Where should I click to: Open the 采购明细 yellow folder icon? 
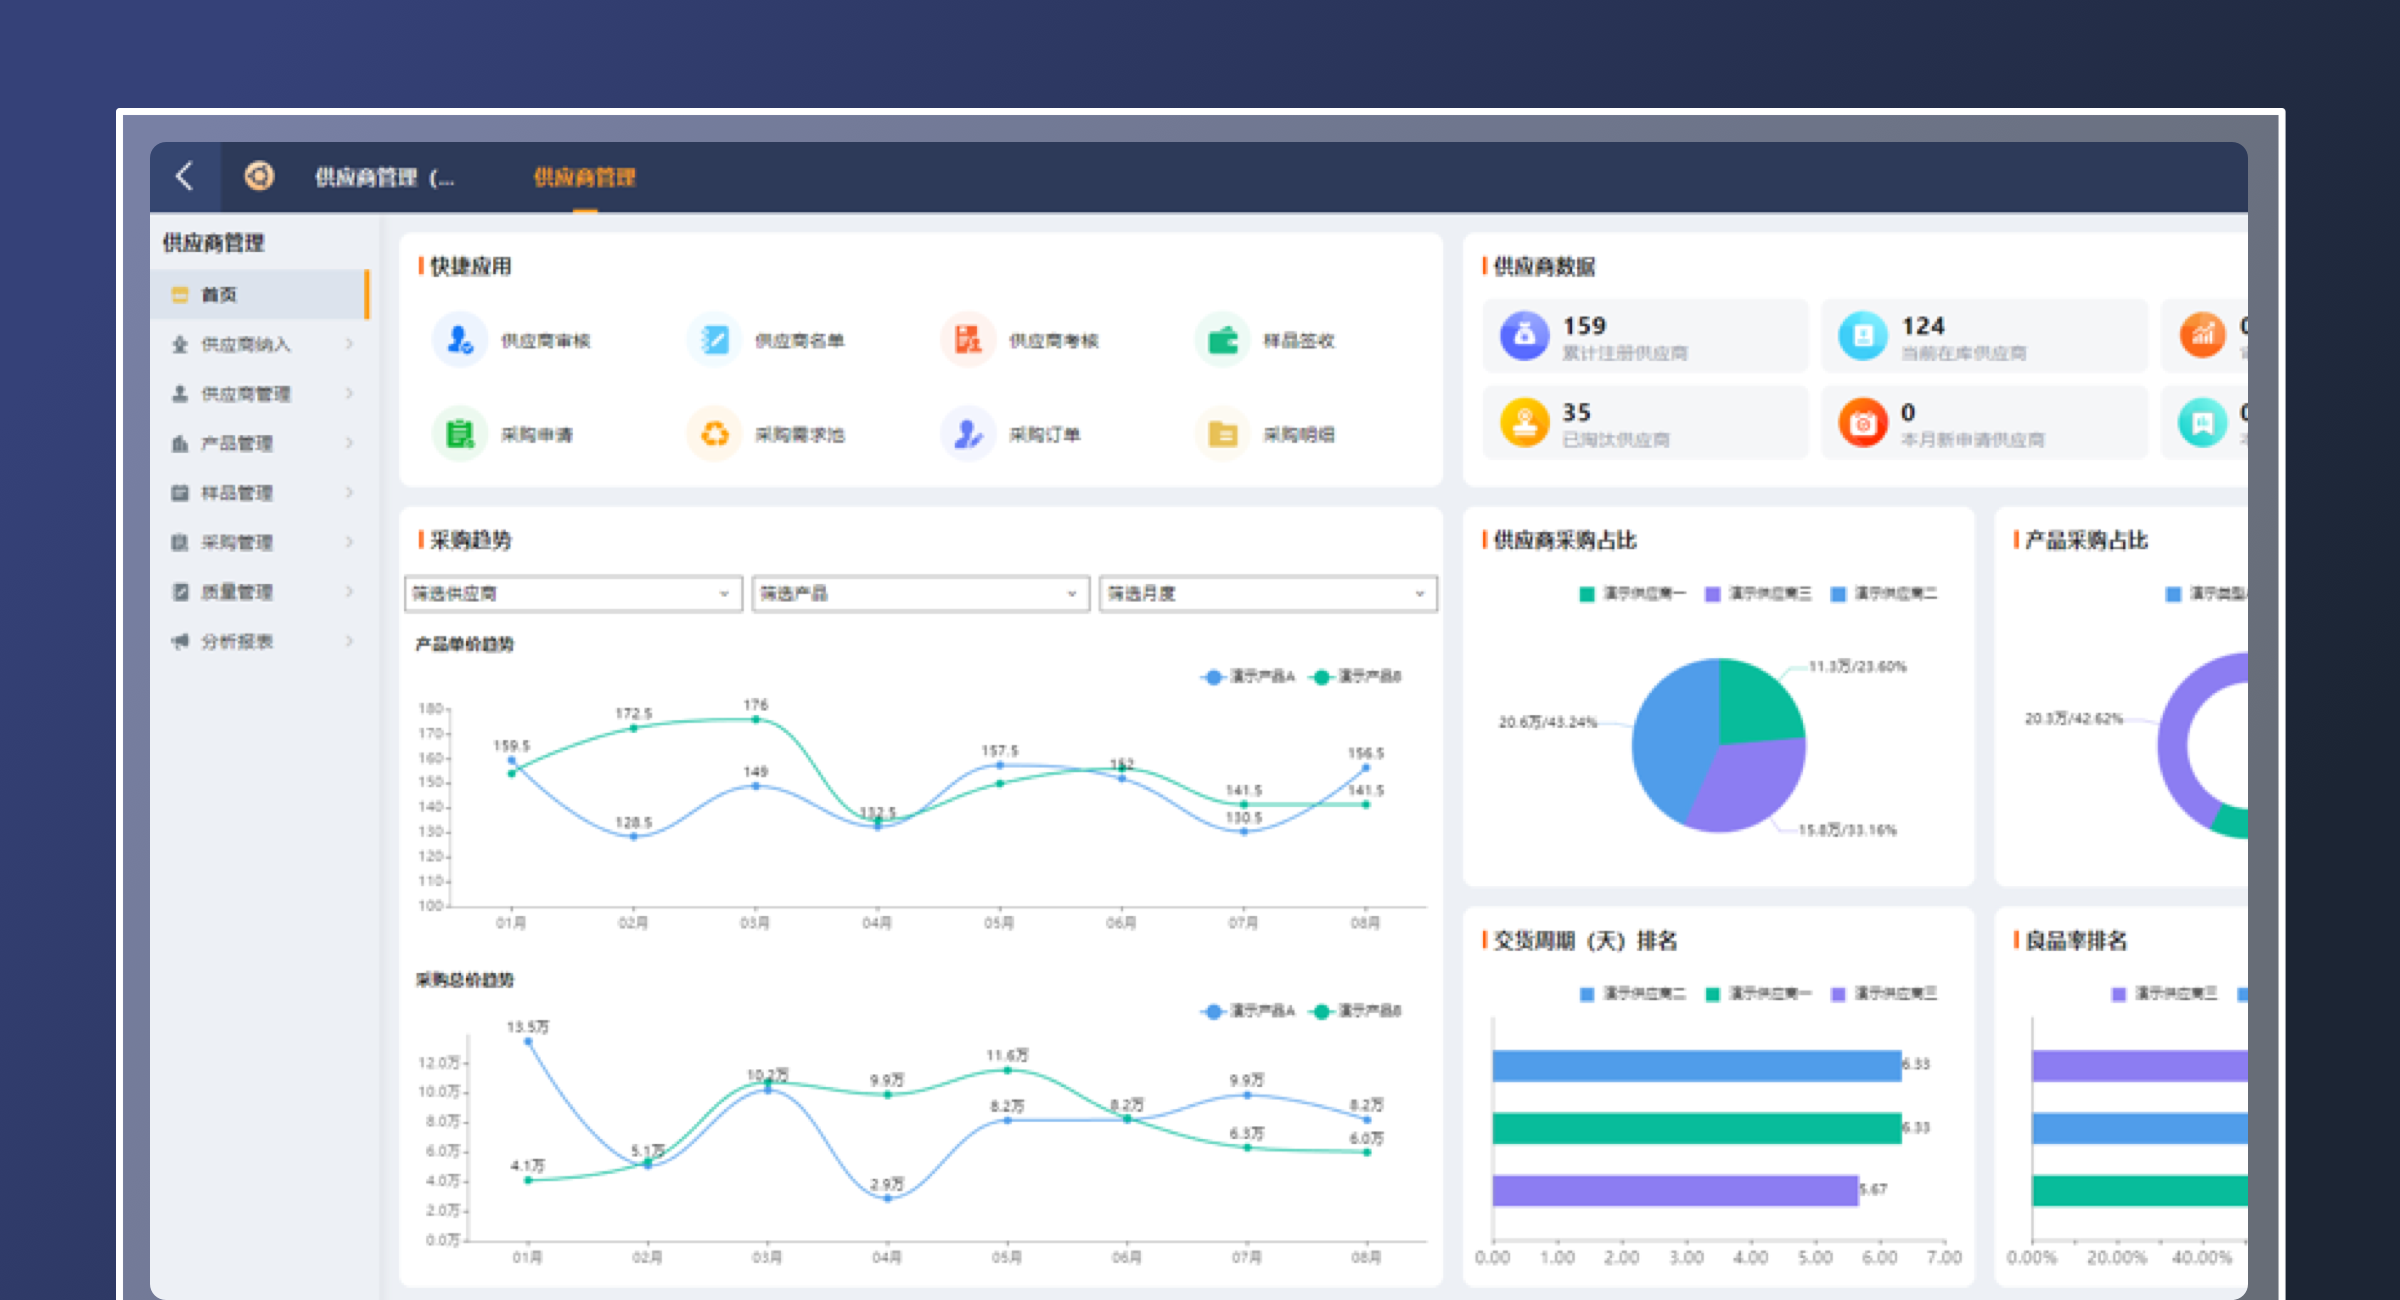click(x=1222, y=434)
